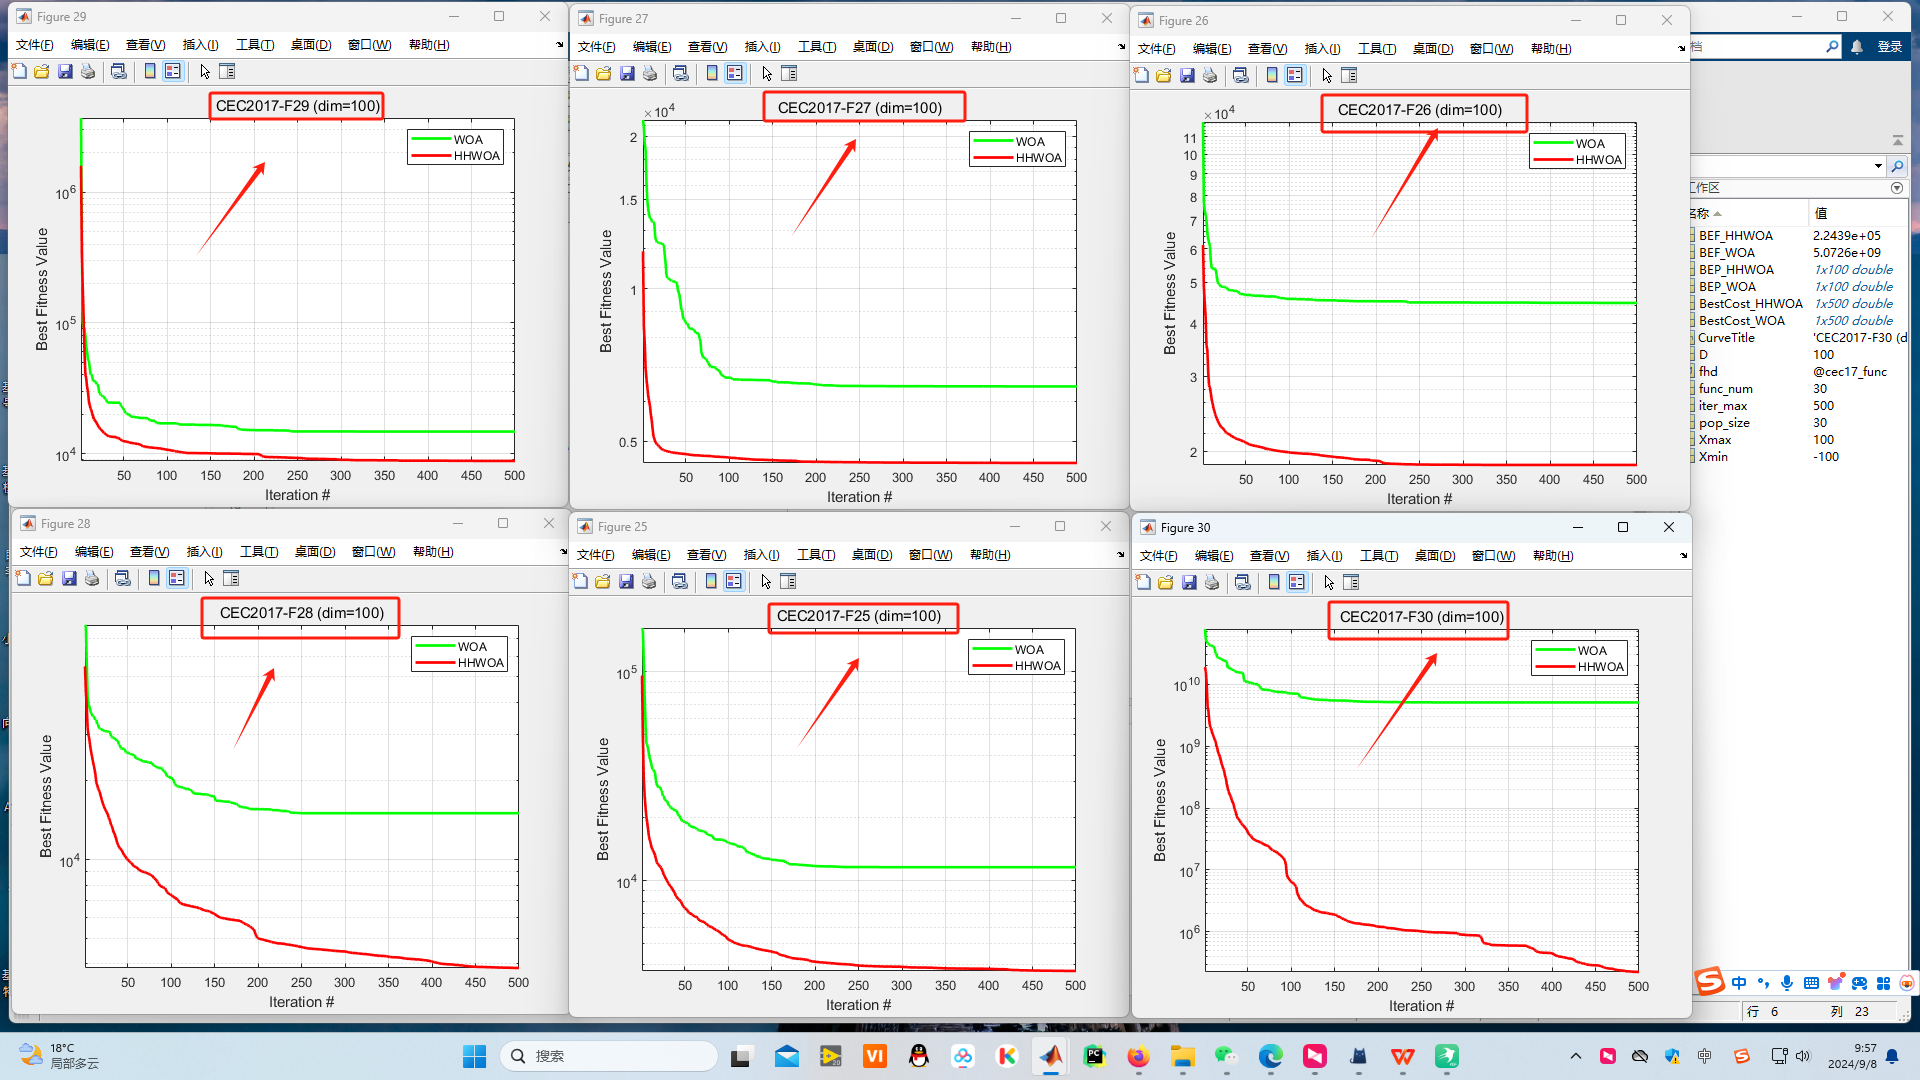Select Edit Plot arrow tool in Figure 30
The image size is (1920, 1080).
1329,583
